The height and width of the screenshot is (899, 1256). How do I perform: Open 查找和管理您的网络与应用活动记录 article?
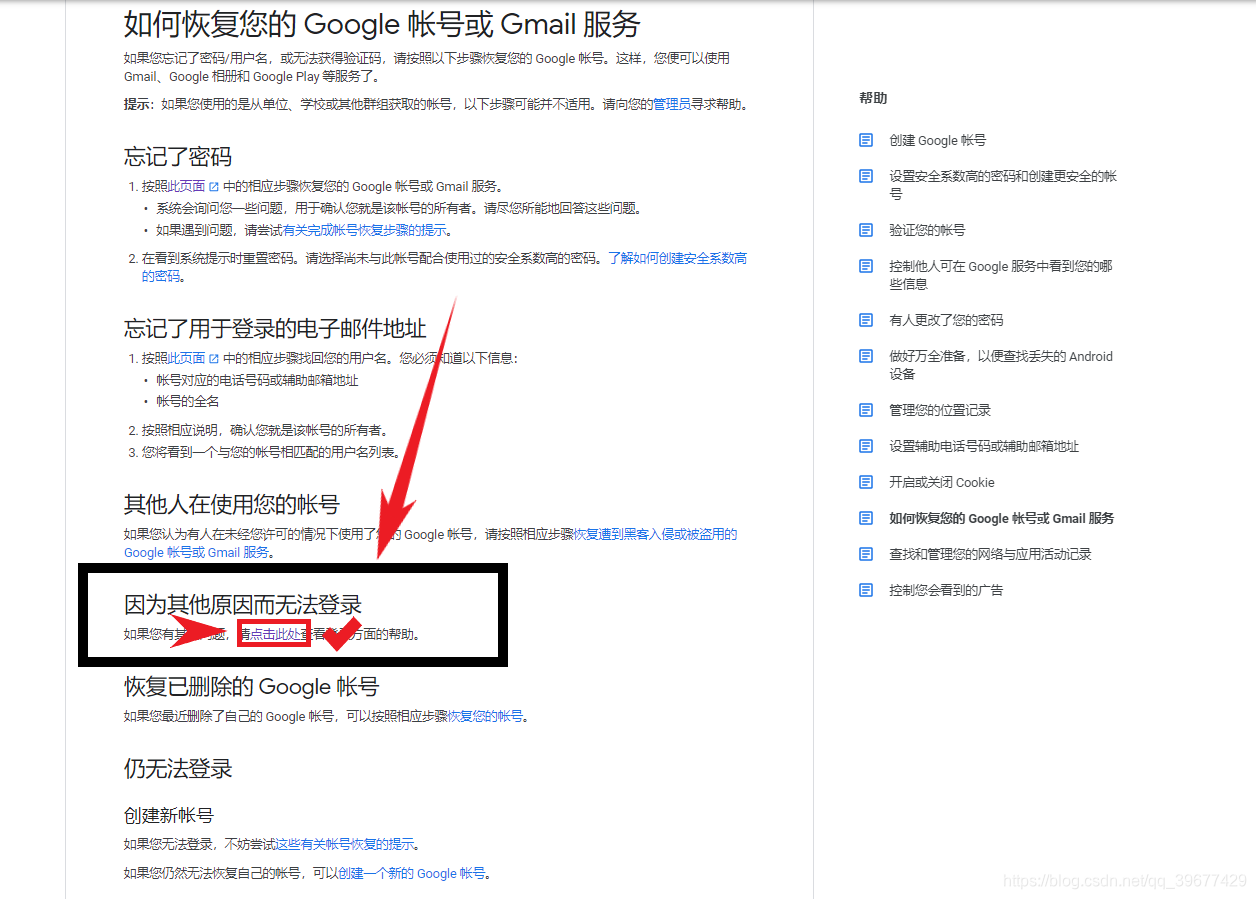pyautogui.click(x=990, y=555)
